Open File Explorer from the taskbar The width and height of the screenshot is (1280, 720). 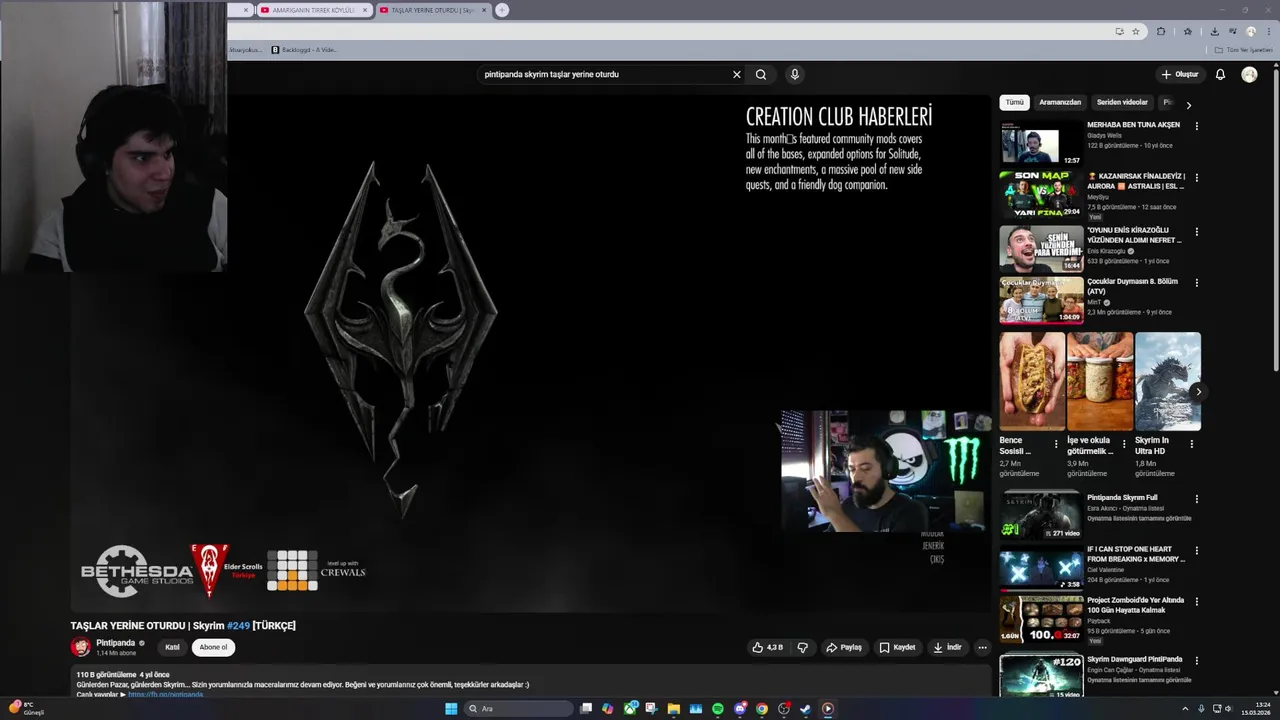point(674,709)
